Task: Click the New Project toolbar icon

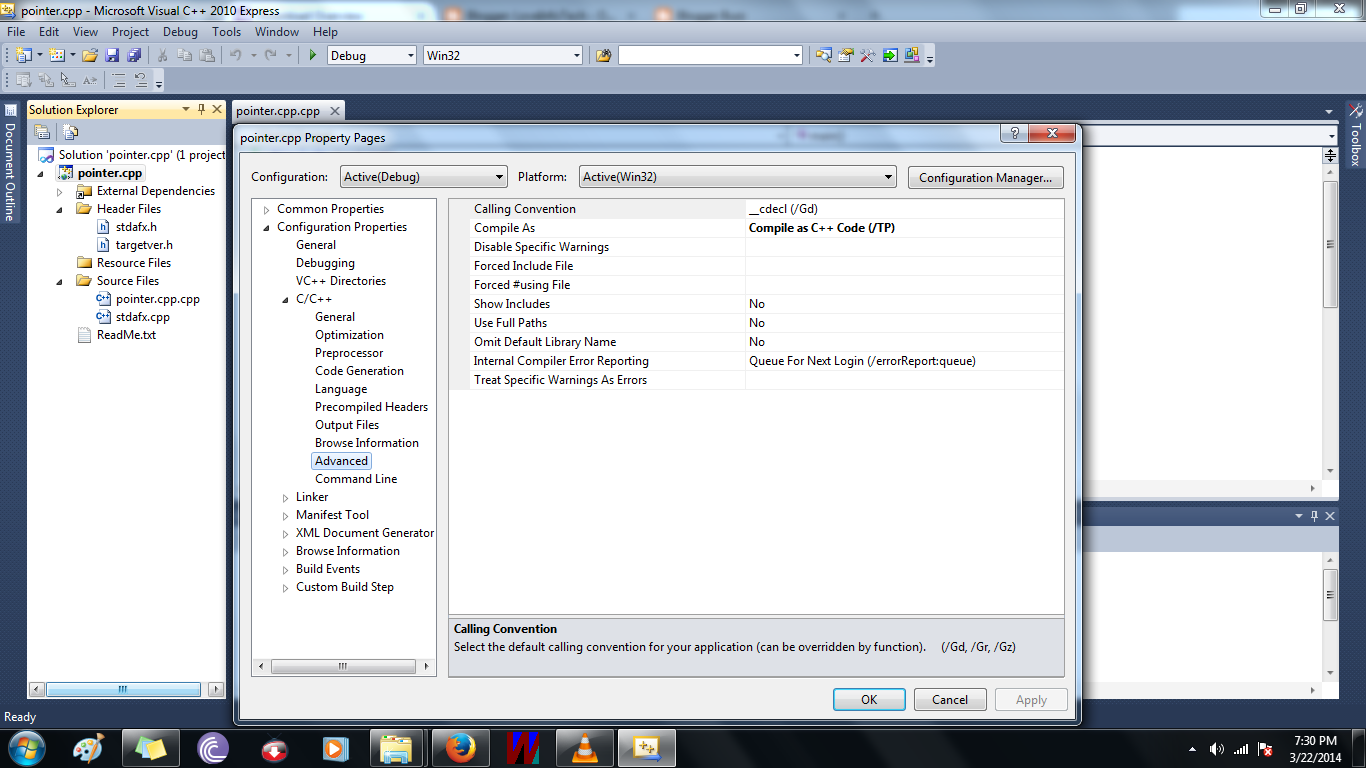Action: (23, 56)
